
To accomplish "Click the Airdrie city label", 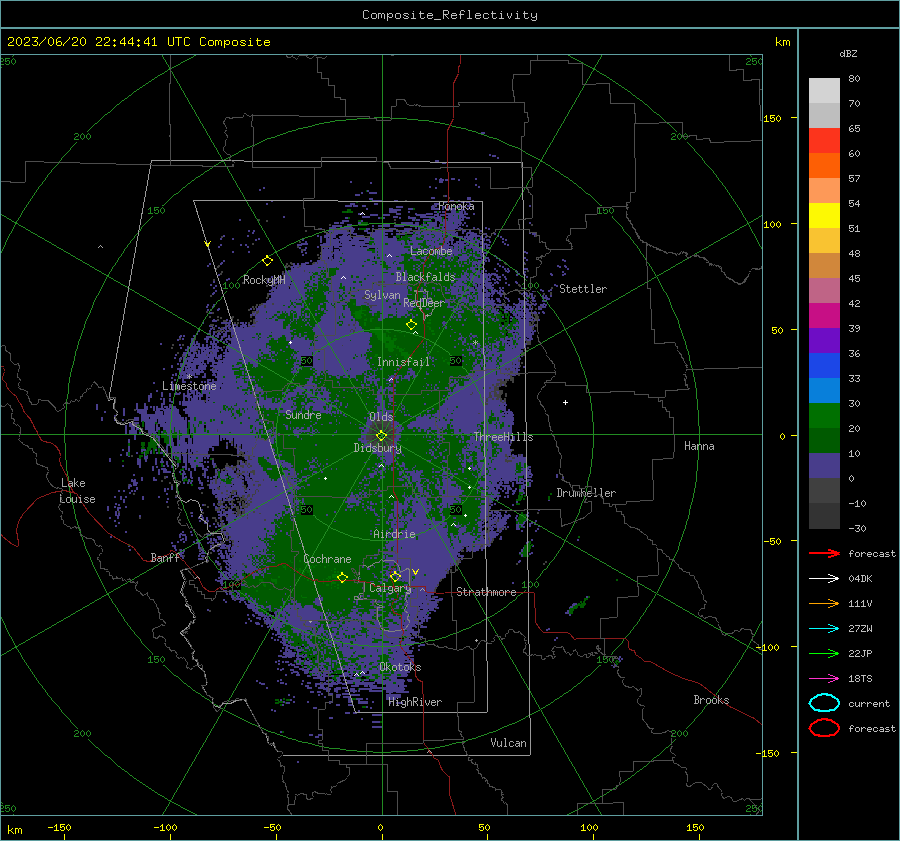I will pyautogui.click(x=394, y=534).
